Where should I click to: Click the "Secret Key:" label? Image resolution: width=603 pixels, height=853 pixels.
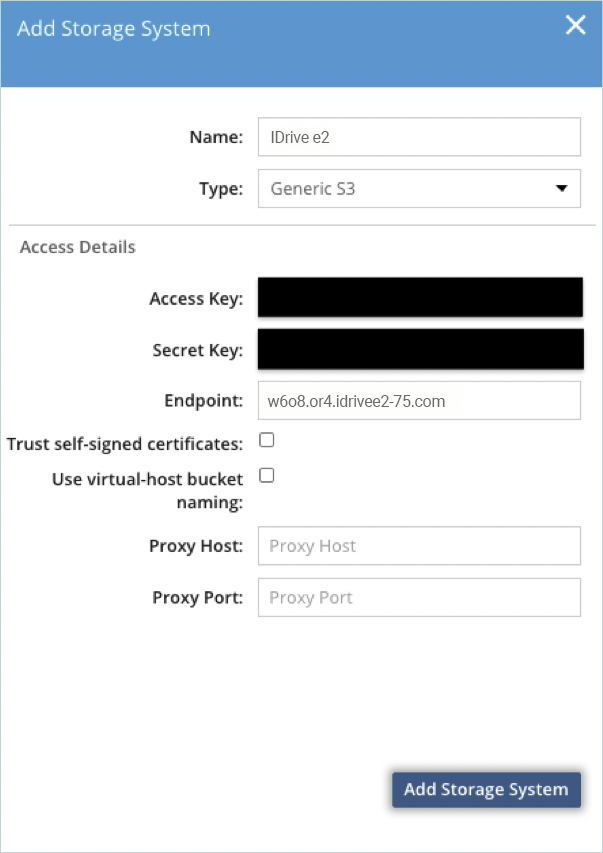point(198,350)
